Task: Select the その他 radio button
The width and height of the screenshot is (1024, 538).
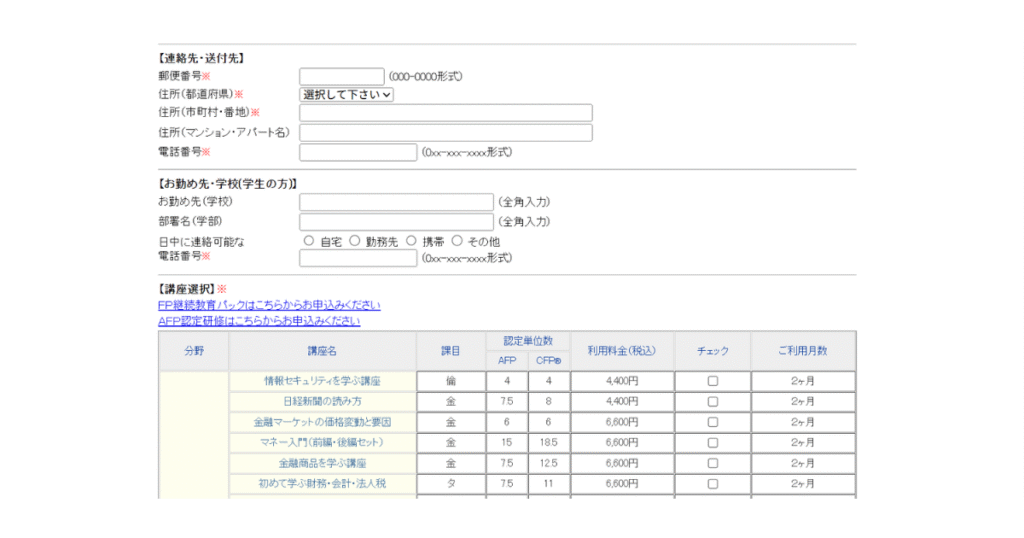Action: pyautogui.click(x=457, y=241)
